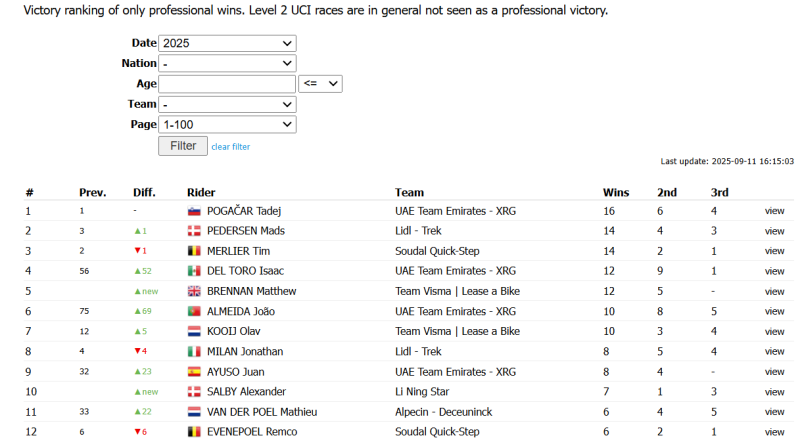Click the Italian flag beside Milan Jonathan

tap(194, 352)
